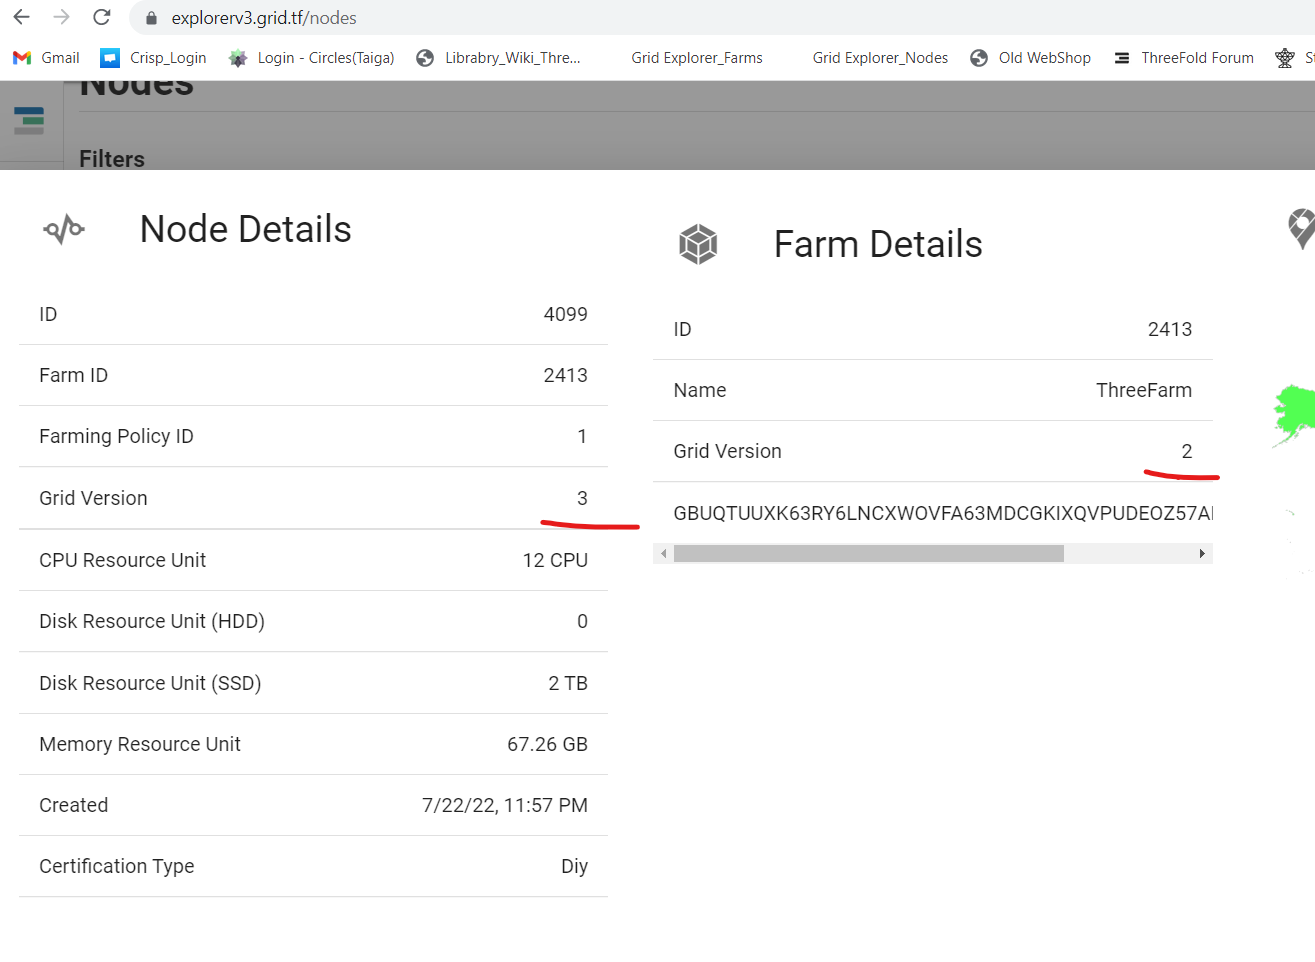Image resolution: width=1315 pixels, height=962 pixels.
Task: Click the horizontal scrollbar thumb under the farm key
Action: click(x=870, y=552)
